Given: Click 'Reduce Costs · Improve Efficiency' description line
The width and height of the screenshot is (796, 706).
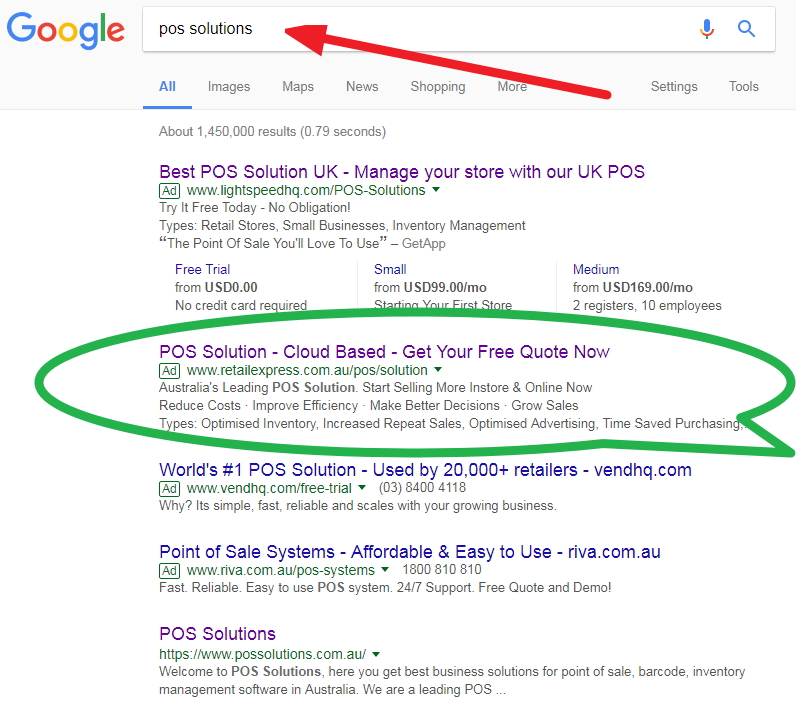Looking at the screenshot, I should click(369, 406).
